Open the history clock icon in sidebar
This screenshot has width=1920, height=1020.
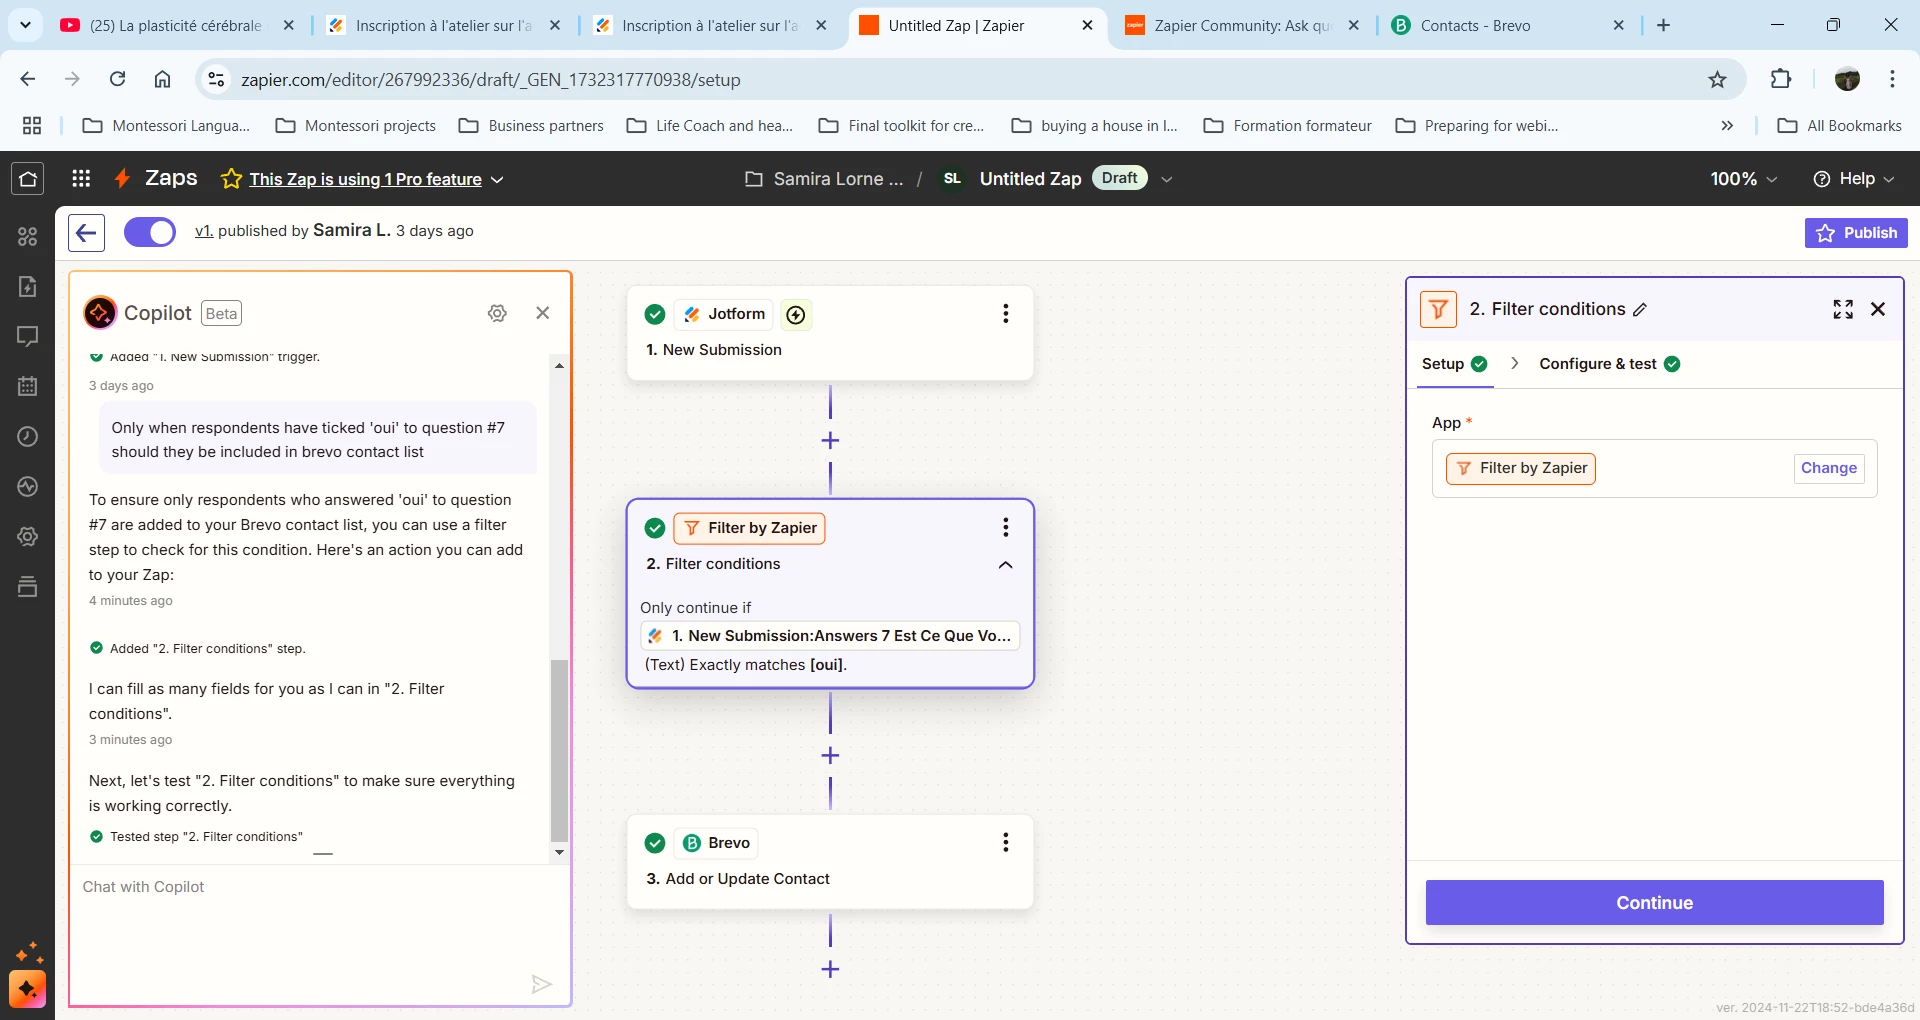pos(28,436)
